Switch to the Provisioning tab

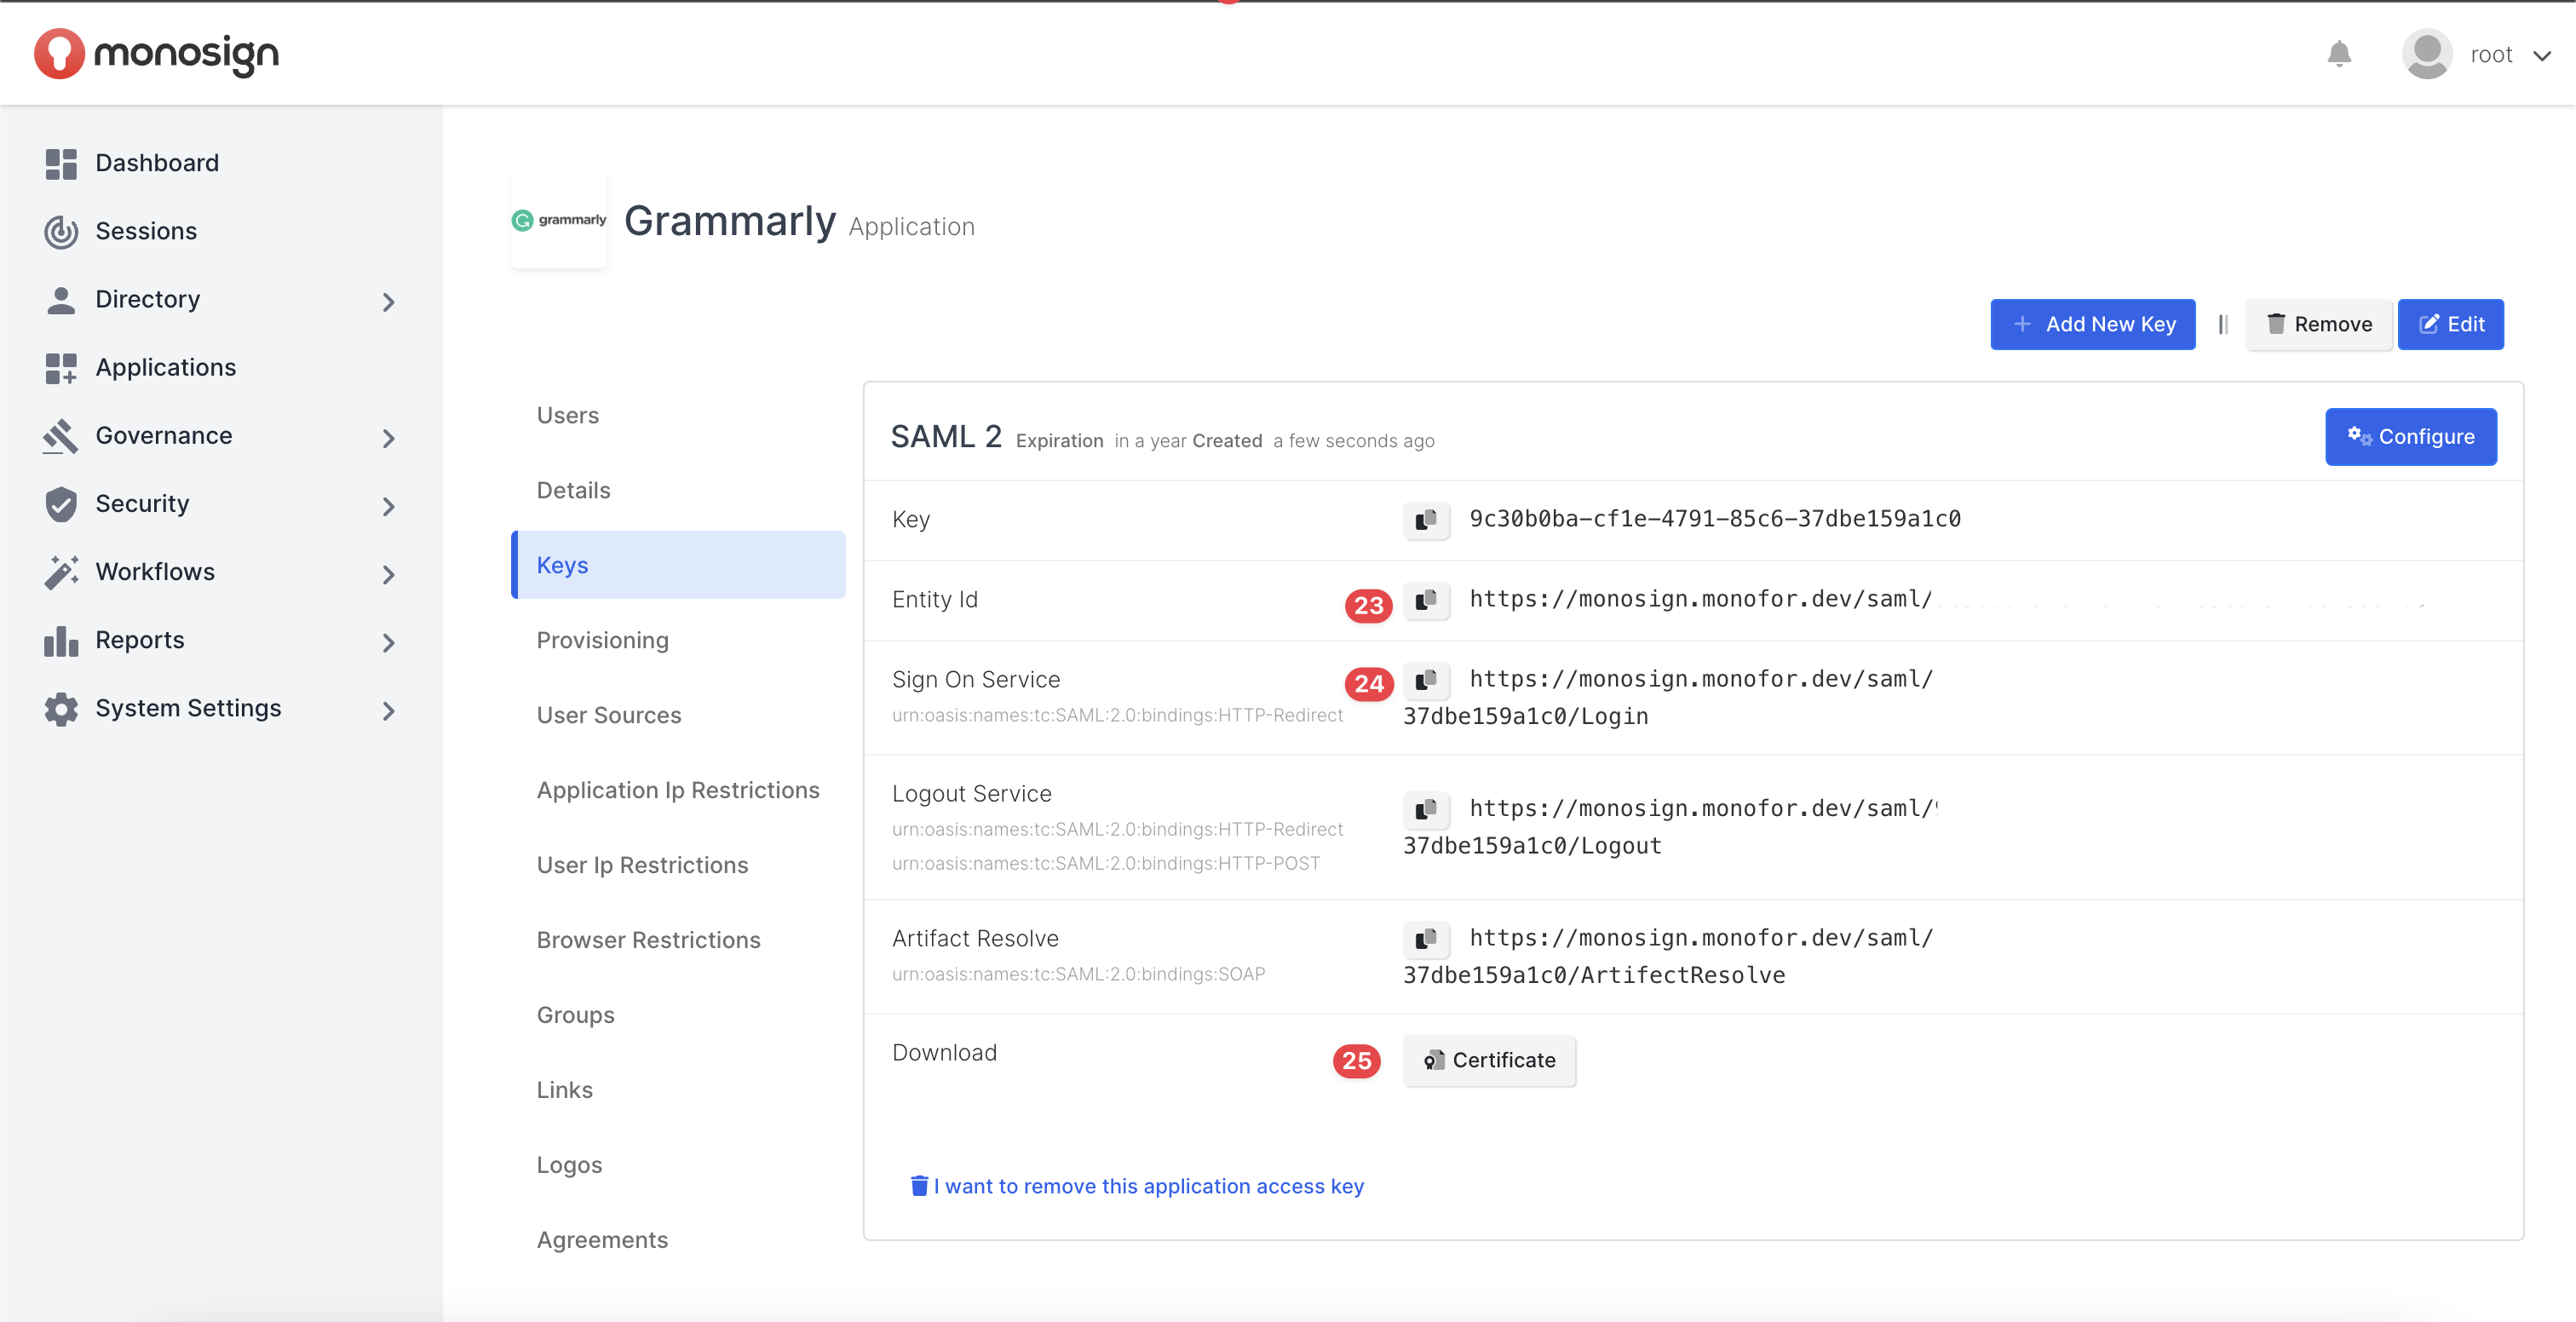(602, 640)
